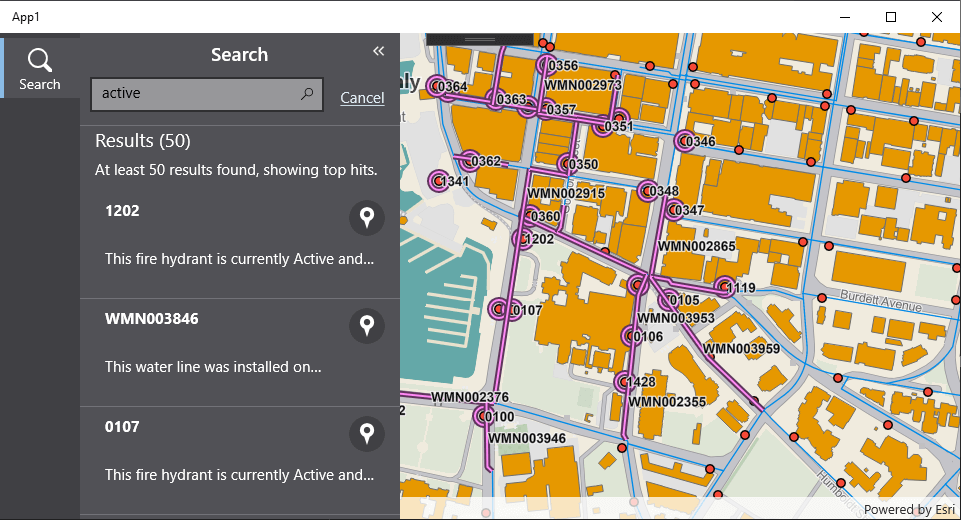Click hydrant 0346 marker on the map
961x520 pixels.
point(684,141)
